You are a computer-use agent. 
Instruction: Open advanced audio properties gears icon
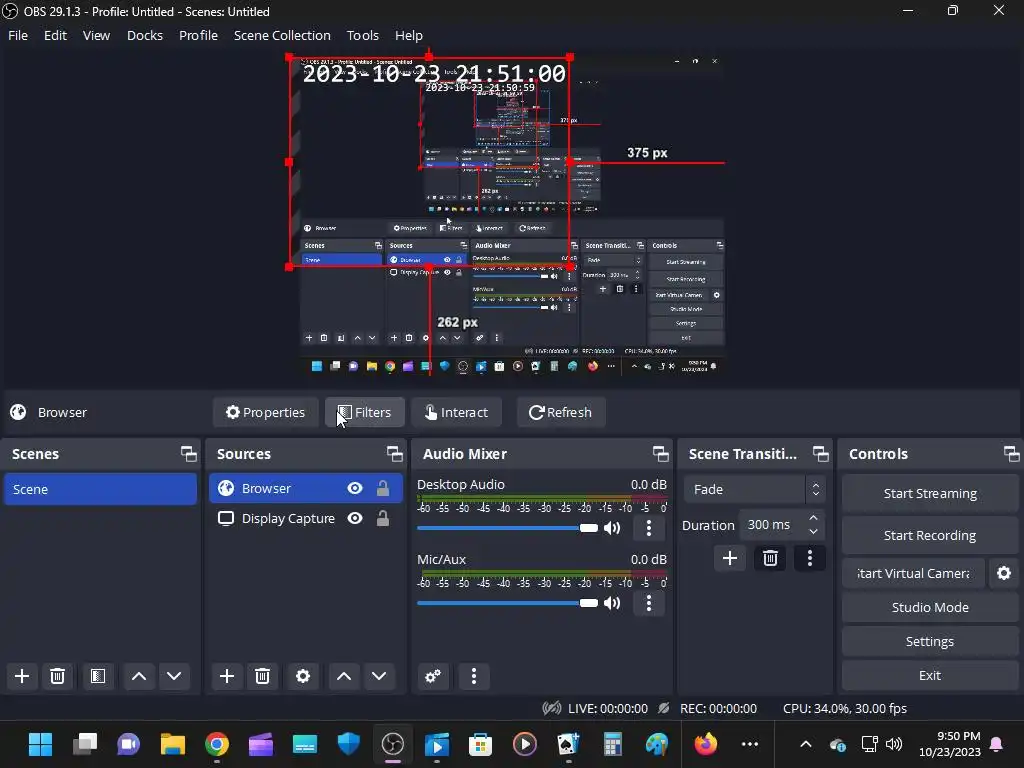pyautogui.click(x=433, y=676)
